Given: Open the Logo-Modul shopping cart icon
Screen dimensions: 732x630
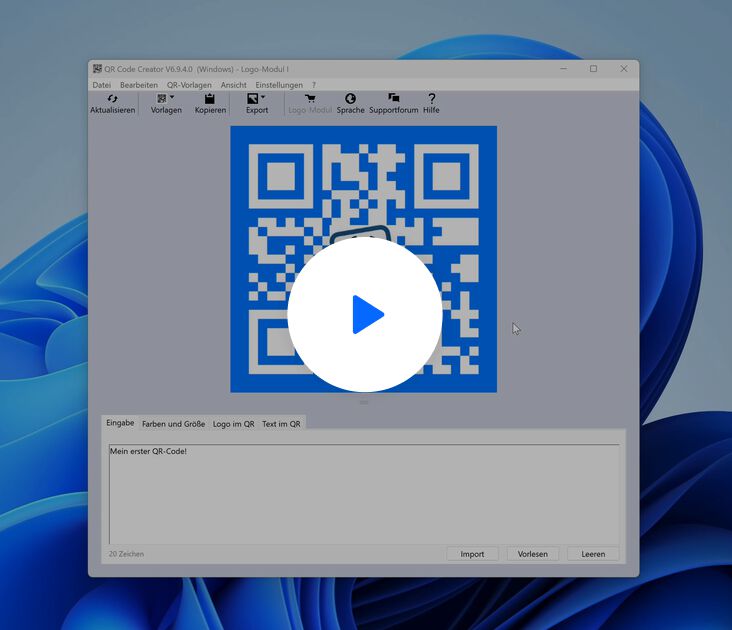Looking at the screenshot, I should pos(310,98).
